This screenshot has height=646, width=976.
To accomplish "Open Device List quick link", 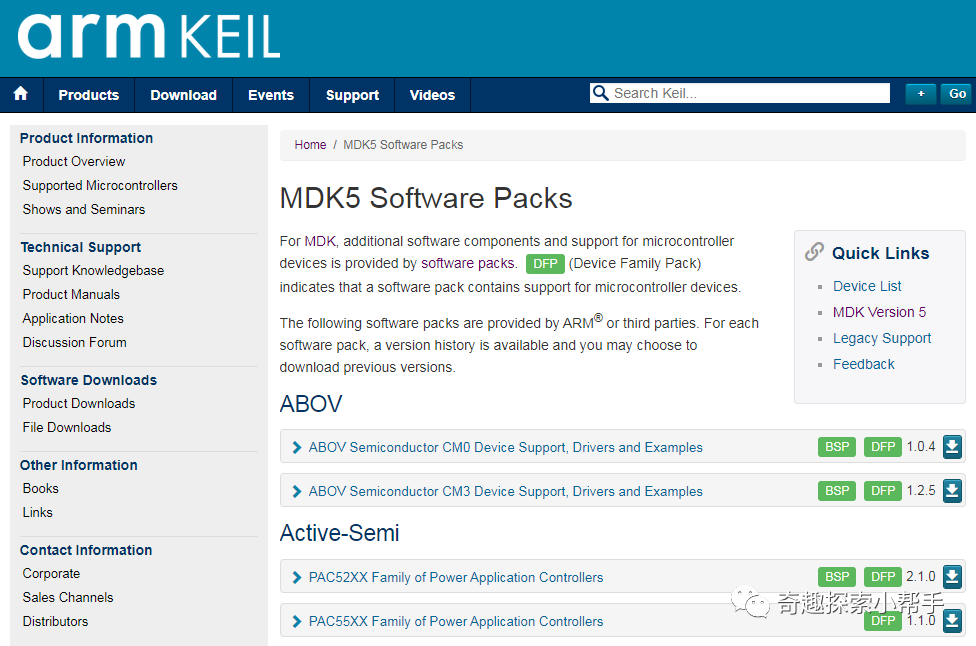I will [x=867, y=286].
